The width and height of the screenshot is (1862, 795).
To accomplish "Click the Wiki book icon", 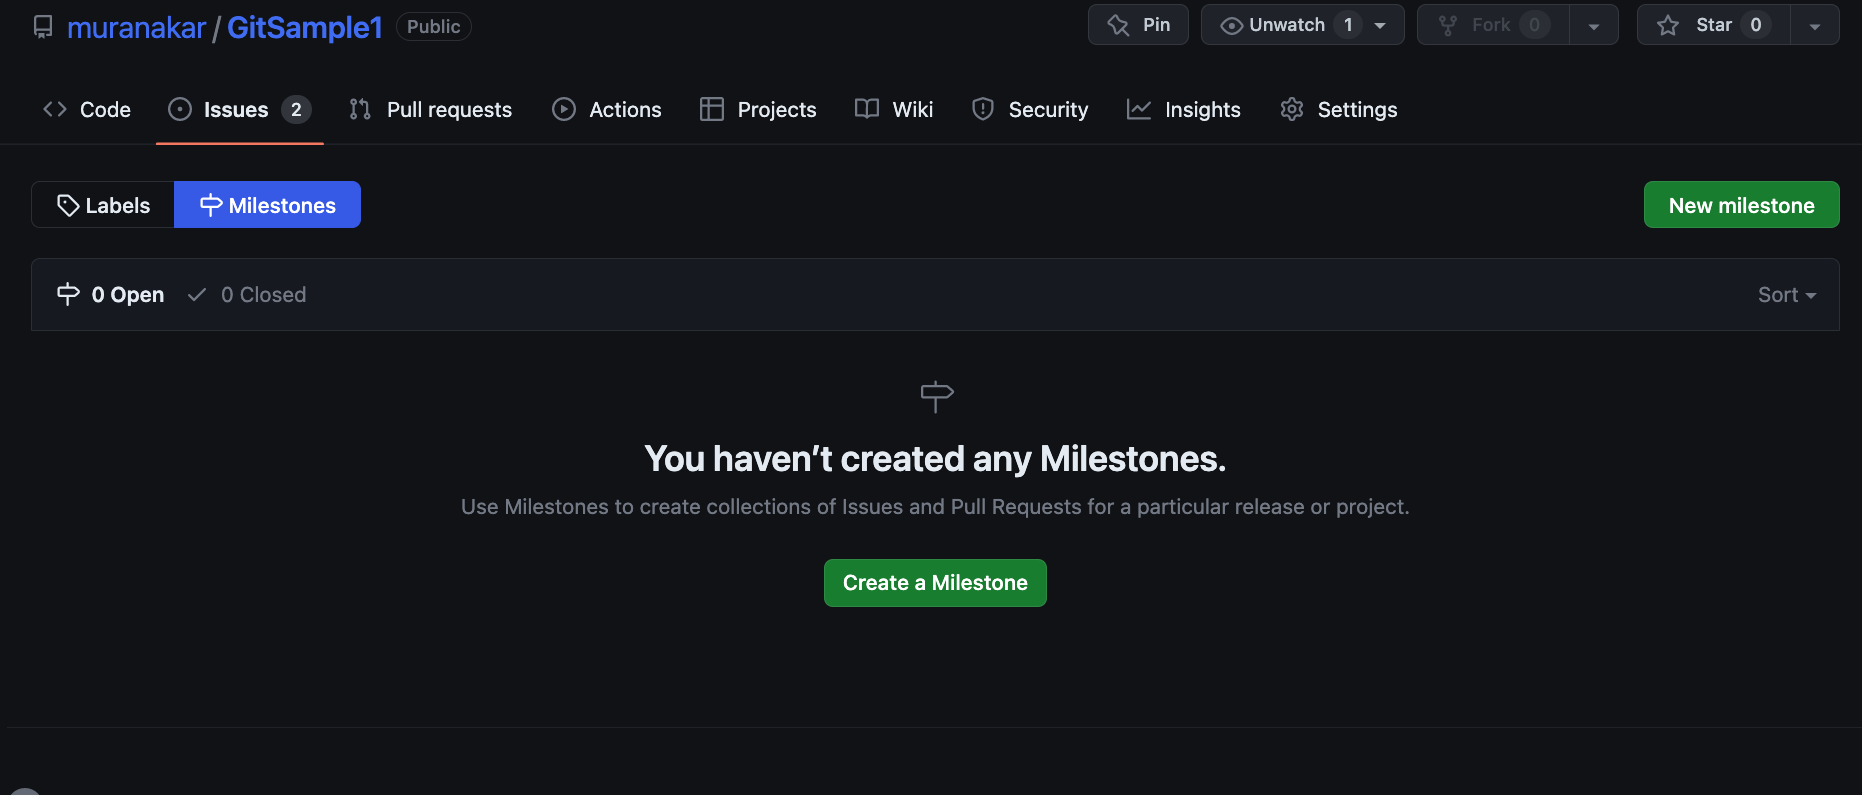I will pos(867,108).
